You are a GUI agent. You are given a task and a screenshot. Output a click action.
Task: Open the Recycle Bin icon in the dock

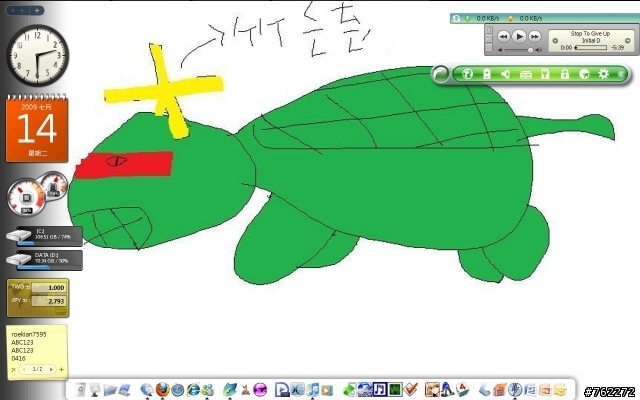[81, 389]
